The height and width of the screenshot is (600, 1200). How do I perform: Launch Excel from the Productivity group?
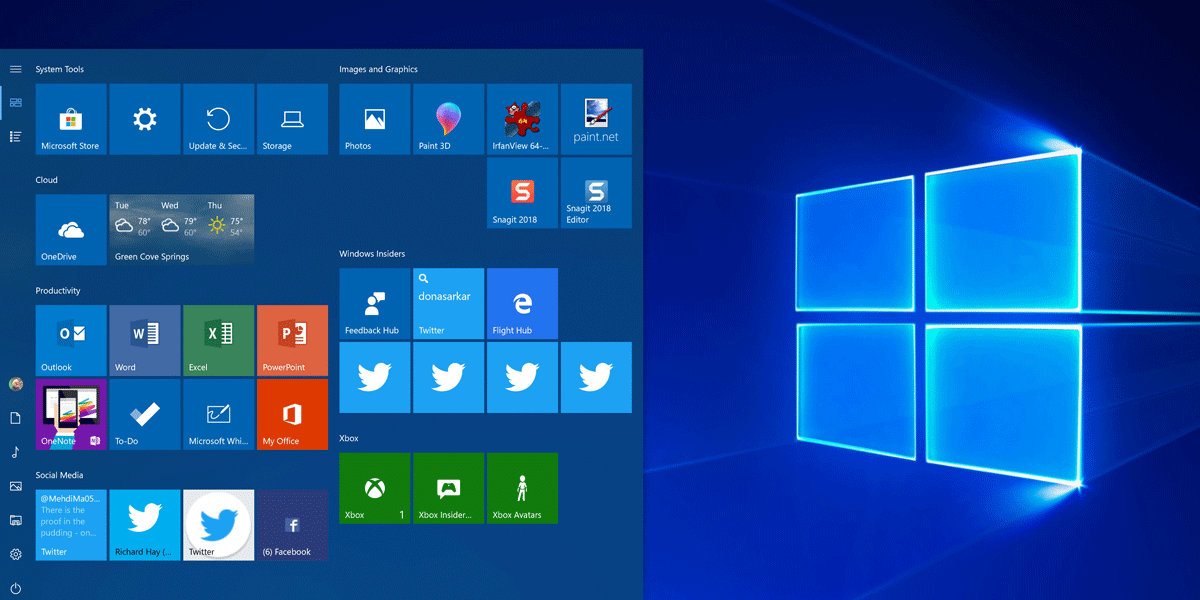click(218, 340)
